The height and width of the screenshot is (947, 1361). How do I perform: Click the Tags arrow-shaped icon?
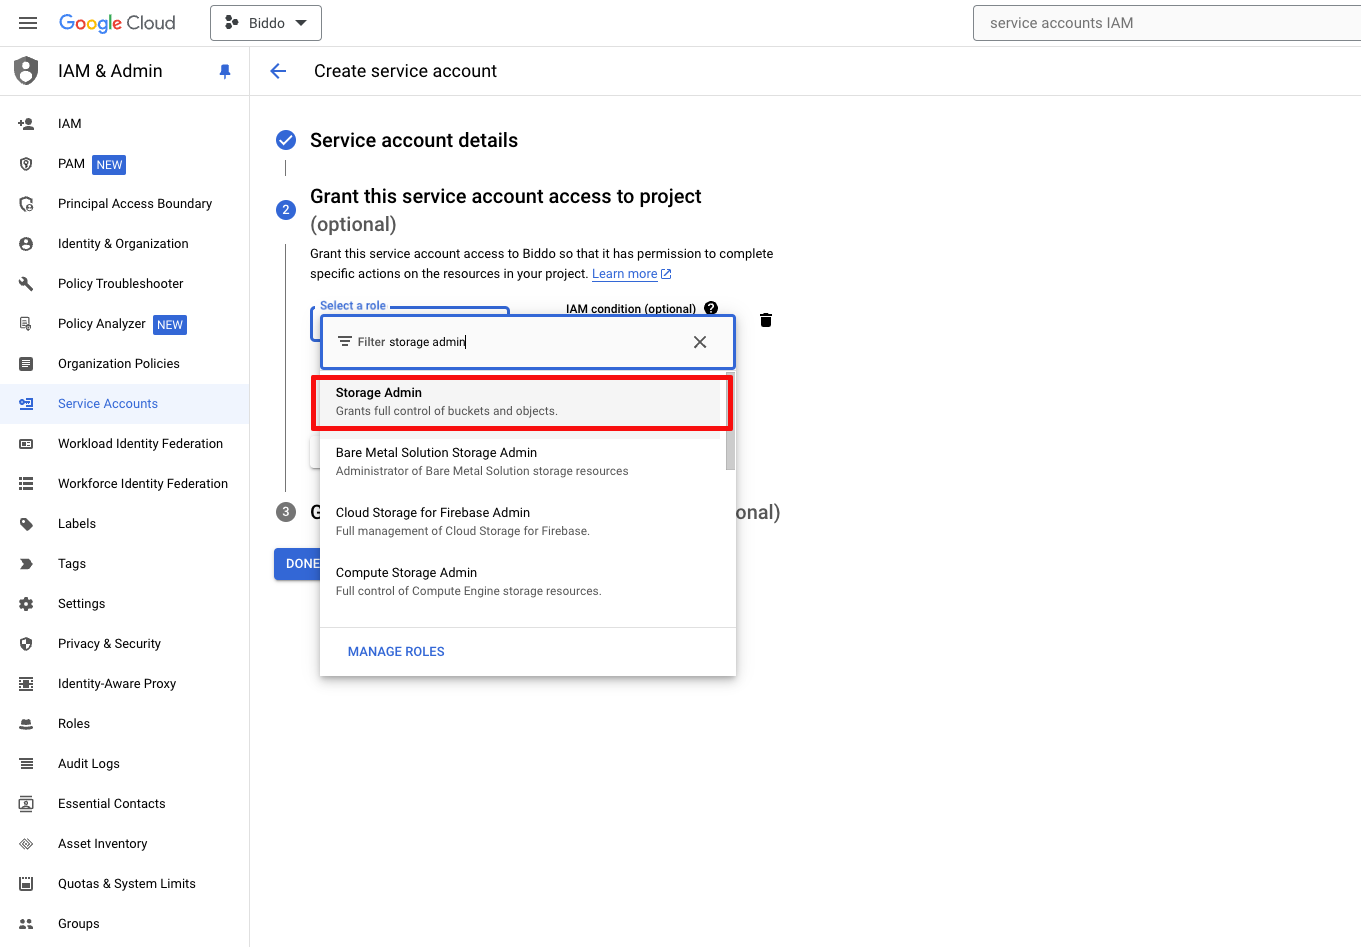[26, 564]
